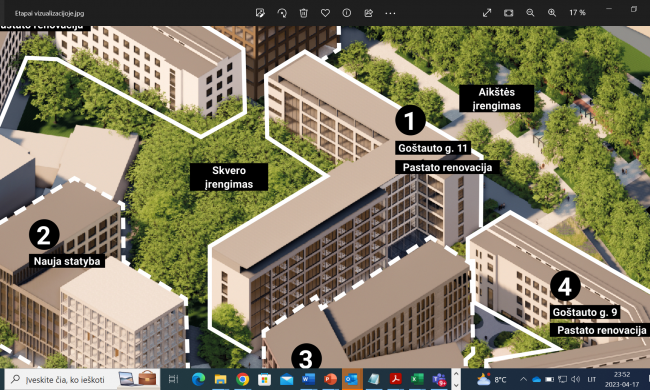This screenshot has width=650, height=390.
Task: Click the 17% zoom level indicator
Action: (x=577, y=13)
